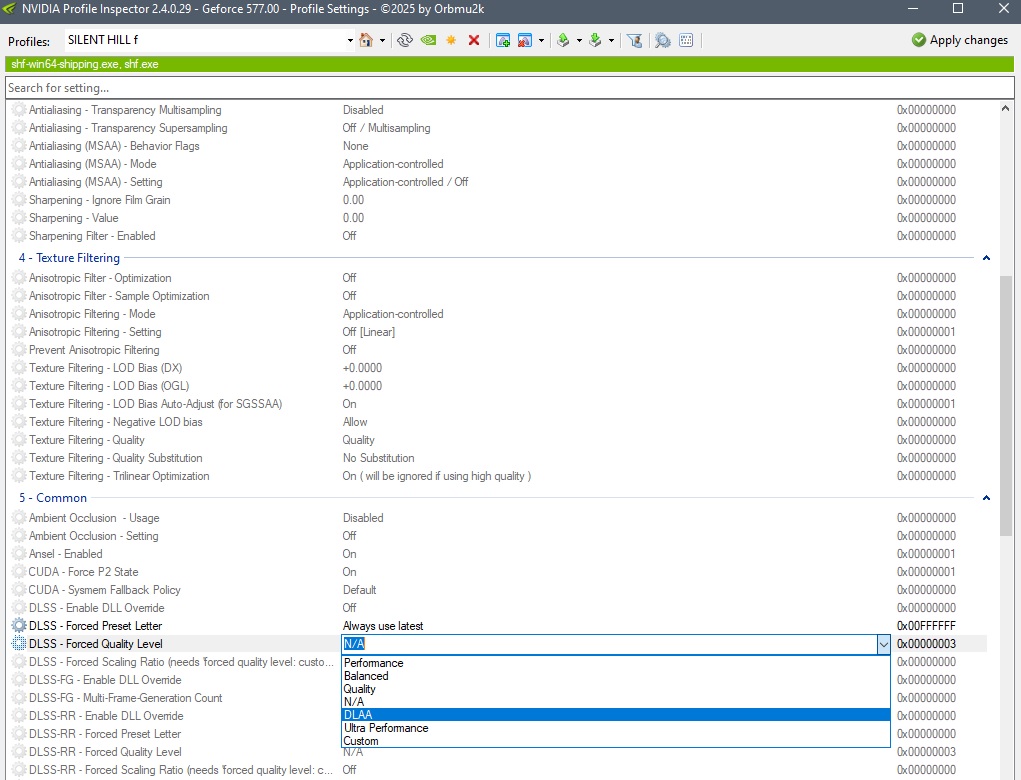The image size is (1021, 780).
Task: Click the scroll up arrow of the settings list
Action: 1005,109
